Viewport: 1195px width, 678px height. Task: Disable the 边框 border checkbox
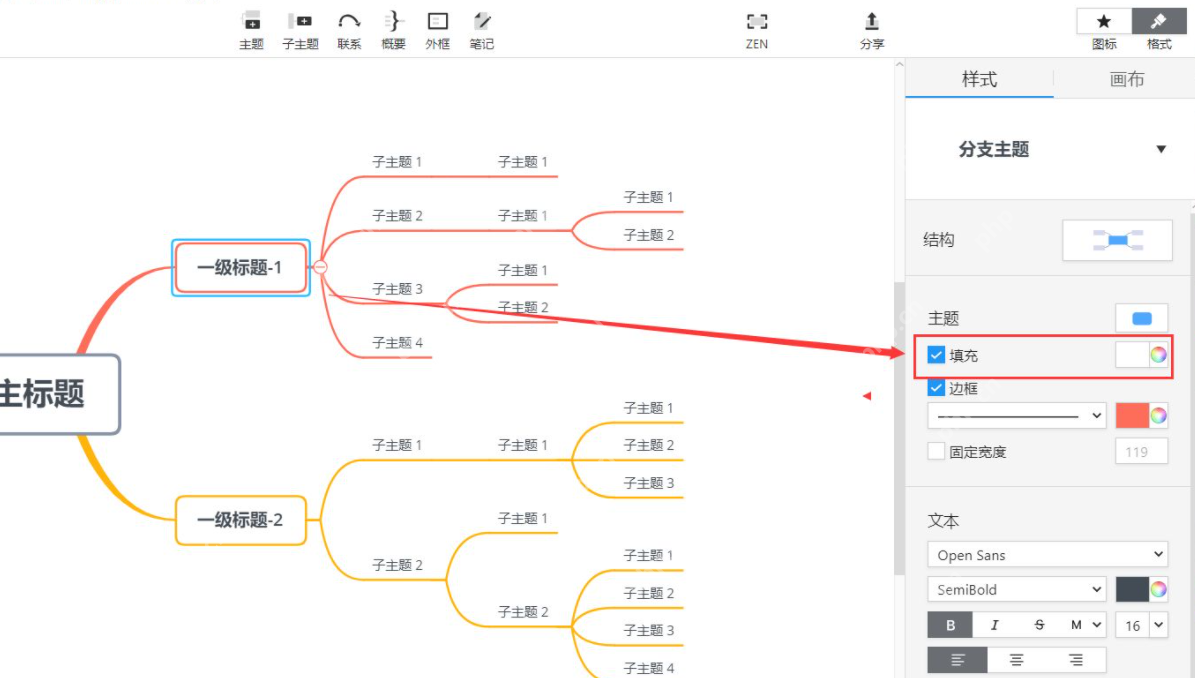[x=936, y=388]
